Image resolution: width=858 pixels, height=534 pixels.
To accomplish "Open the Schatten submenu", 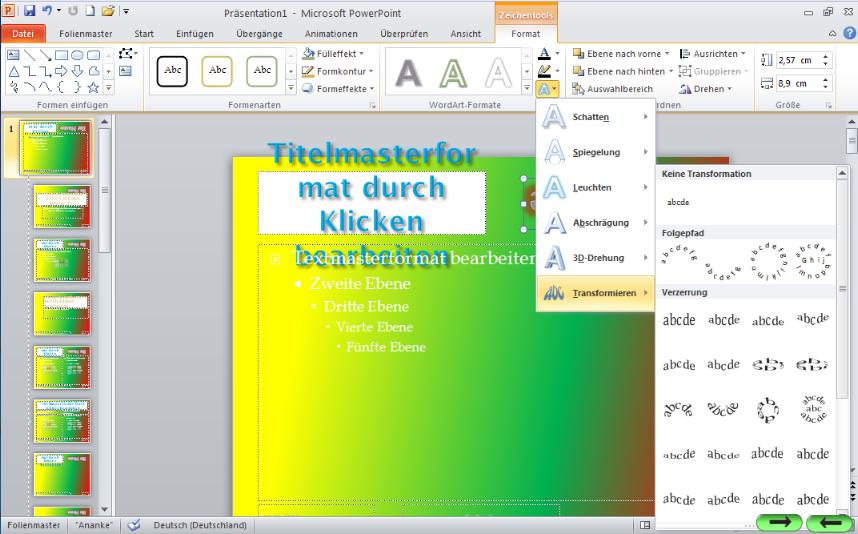I will [595, 117].
